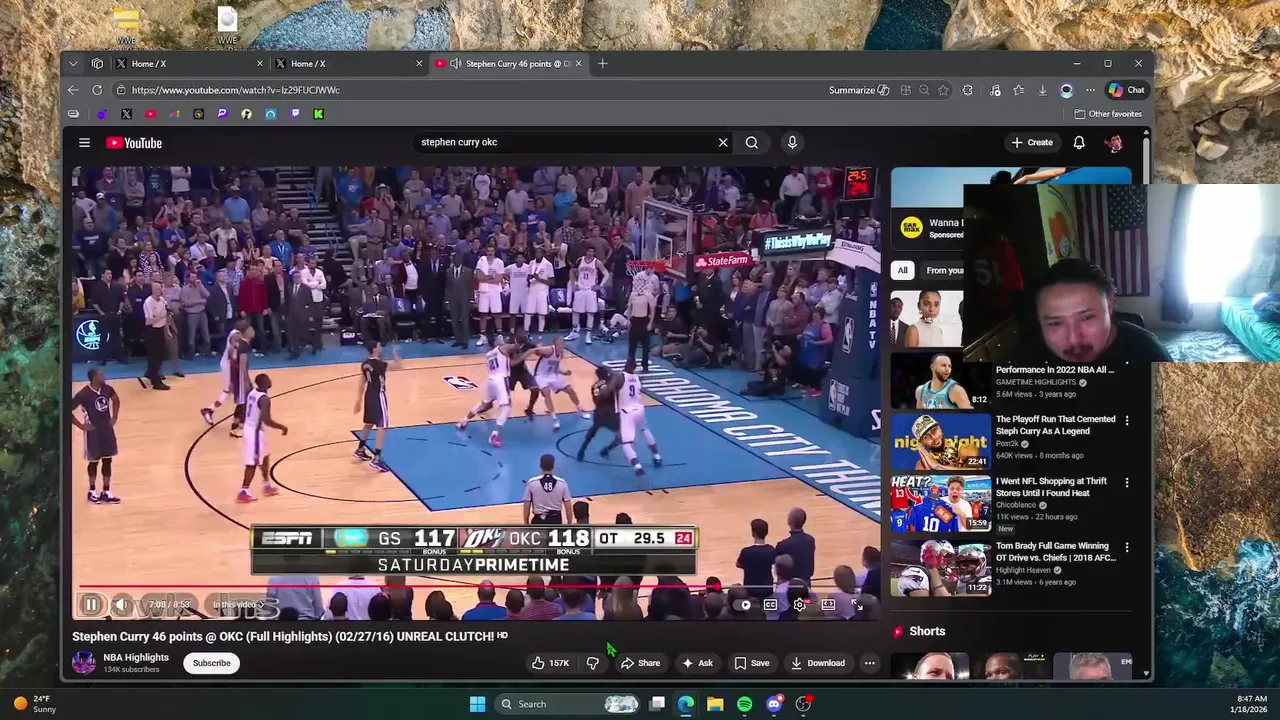The height and width of the screenshot is (720, 1280).
Task: Open options for 'Tom Brady Full Game' video
Action: click(1127, 548)
